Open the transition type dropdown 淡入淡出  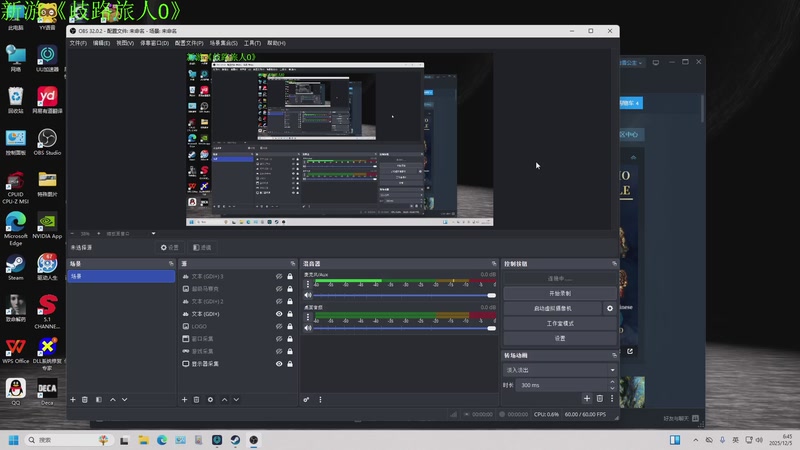coord(560,370)
